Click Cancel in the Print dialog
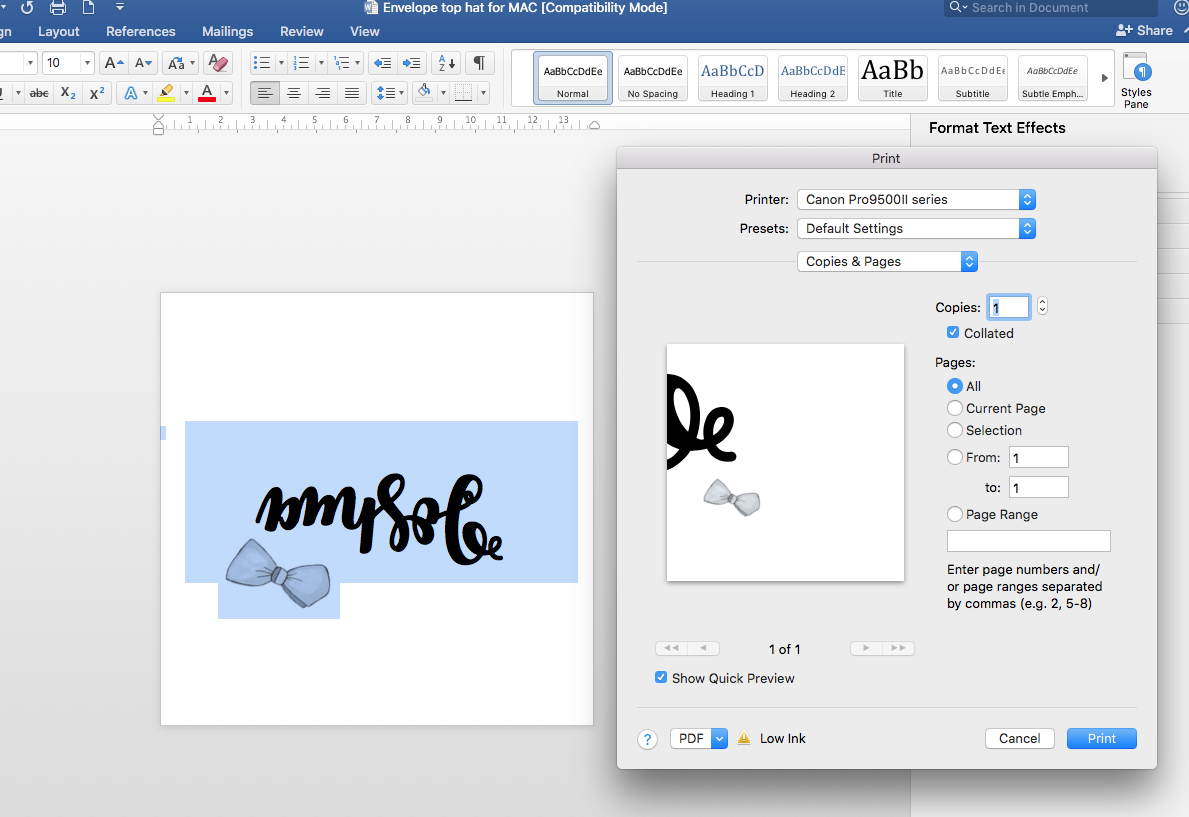1189x817 pixels. [x=1019, y=739]
